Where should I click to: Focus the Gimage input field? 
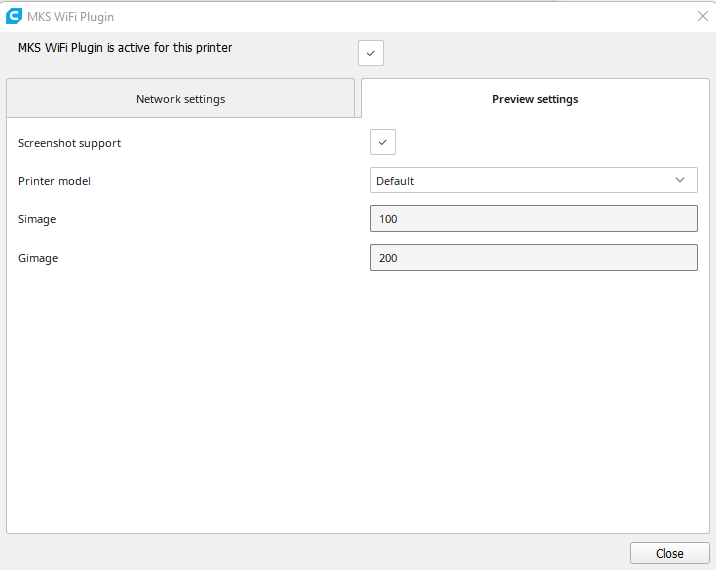[x=533, y=258]
